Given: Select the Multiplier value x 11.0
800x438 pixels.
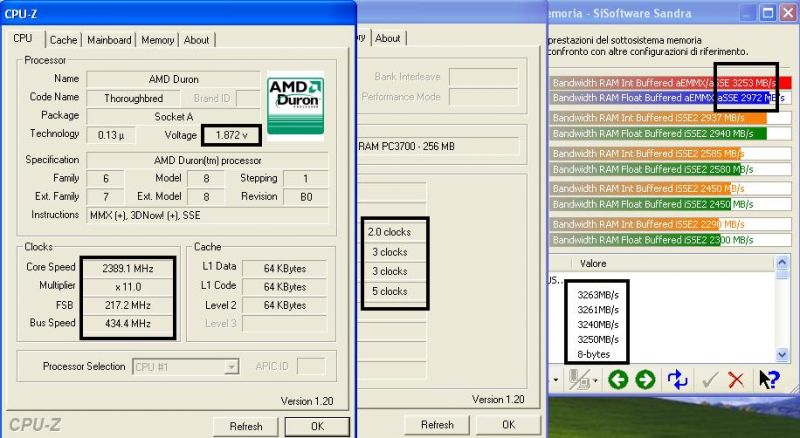Looking at the screenshot, I should (128, 287).
